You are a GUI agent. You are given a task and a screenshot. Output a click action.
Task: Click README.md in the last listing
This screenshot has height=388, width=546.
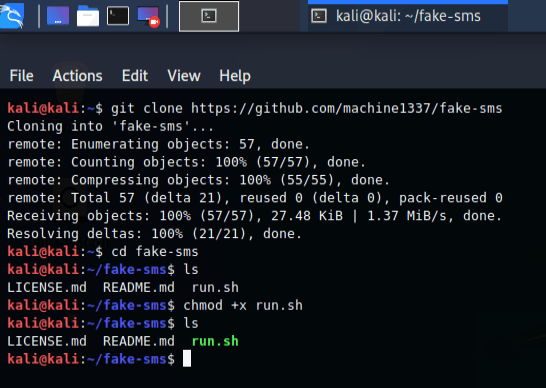(139, 341)
